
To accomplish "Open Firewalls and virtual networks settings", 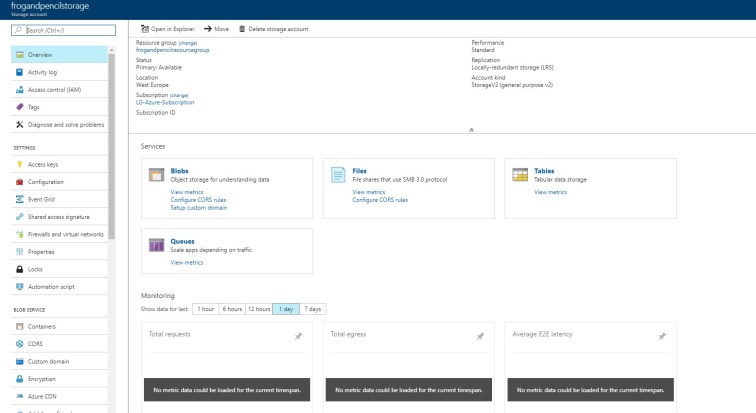I will 65,234.
